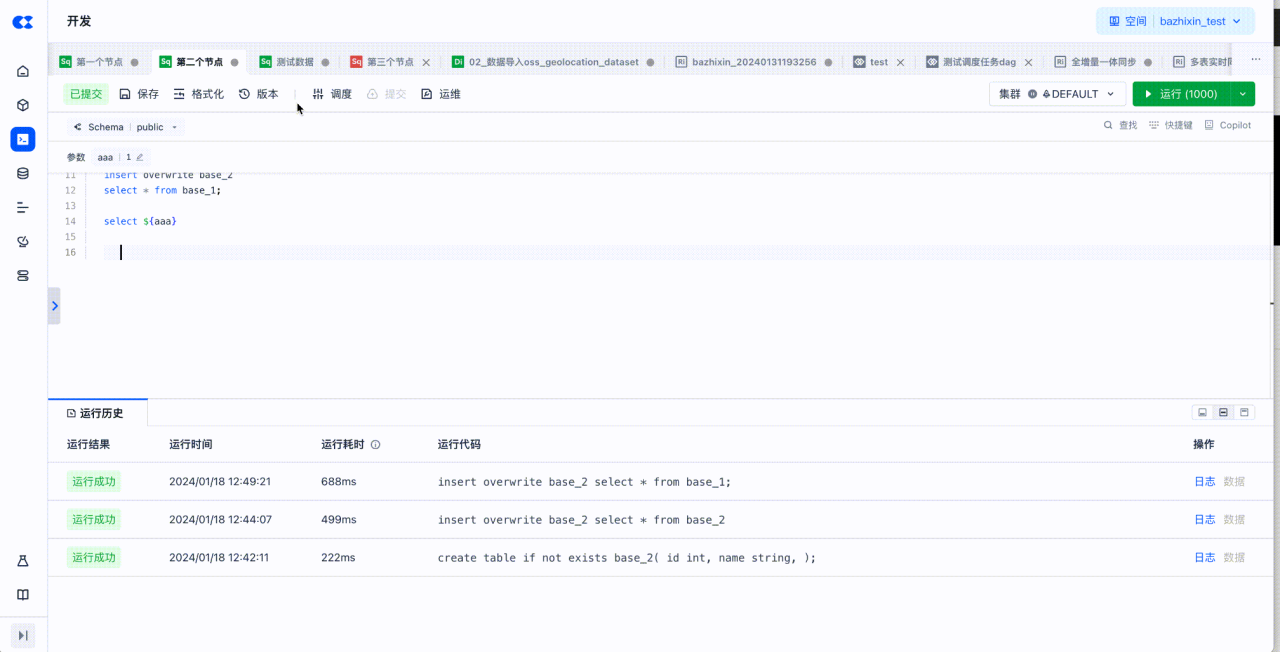Edit the aaa parameter pencil icon

click(x=140, y=157)
